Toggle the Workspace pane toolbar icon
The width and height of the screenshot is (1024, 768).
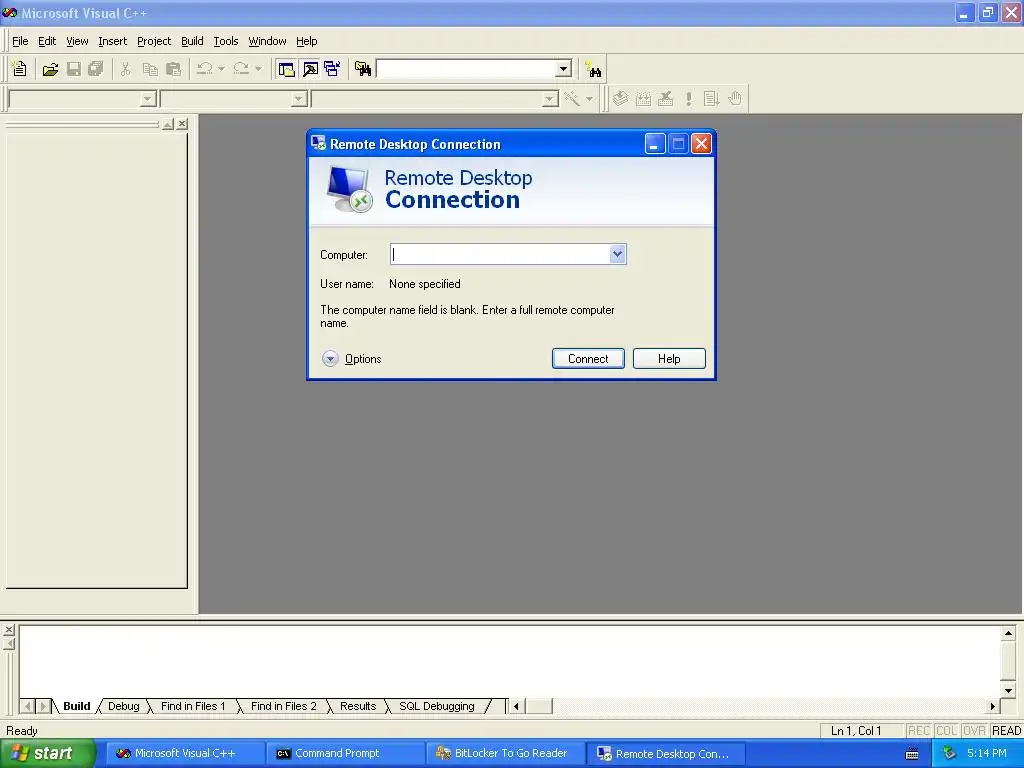pyautogui.click(x=286, y=69)
